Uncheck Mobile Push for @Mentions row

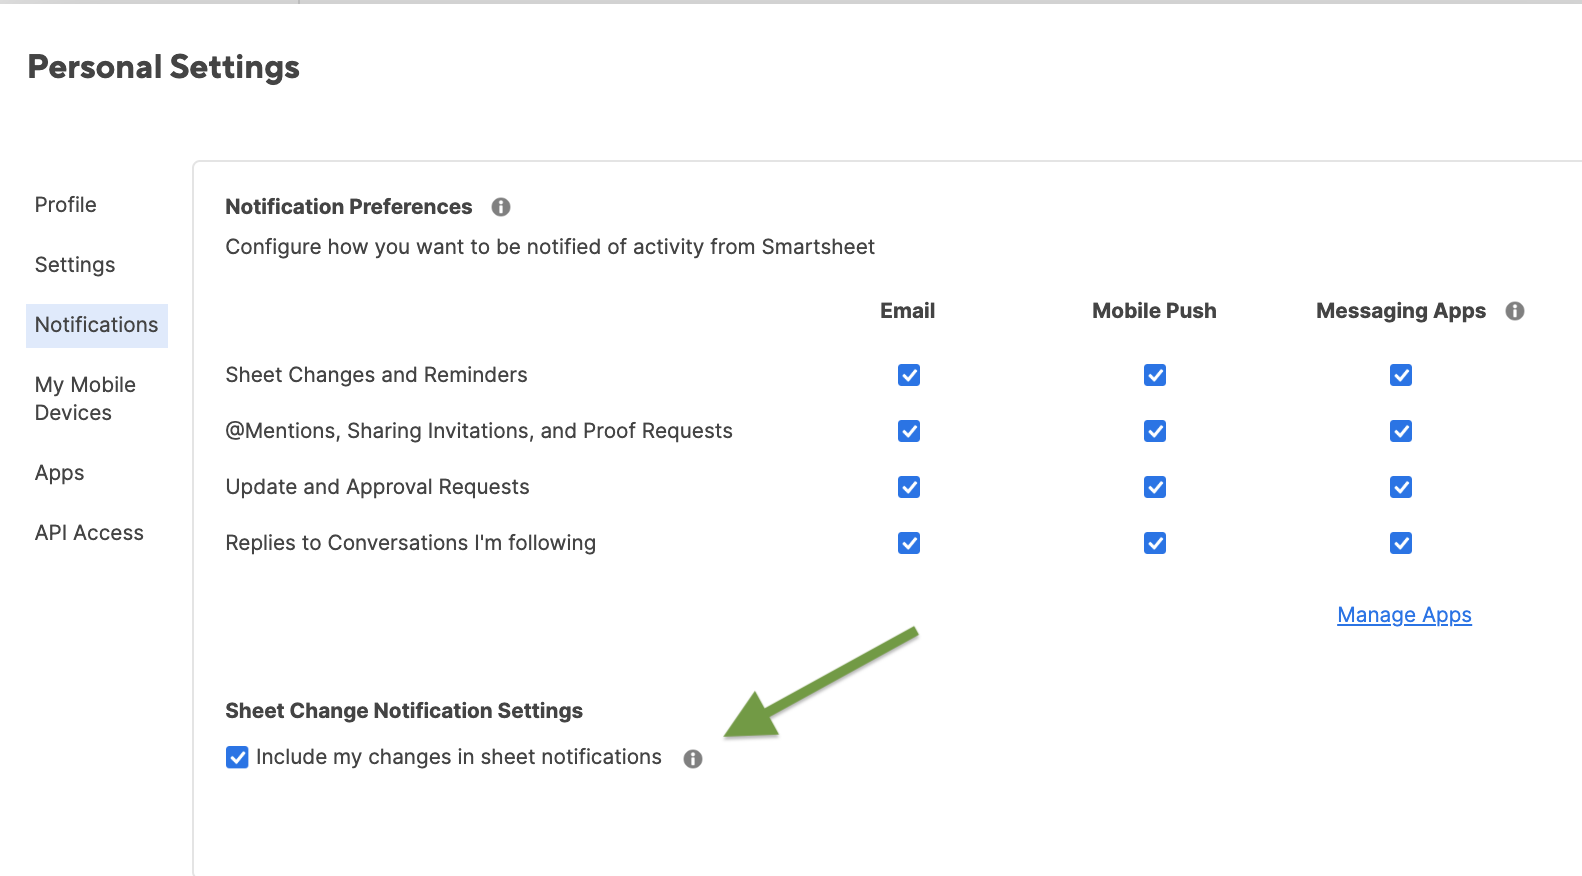point(1155,431)
